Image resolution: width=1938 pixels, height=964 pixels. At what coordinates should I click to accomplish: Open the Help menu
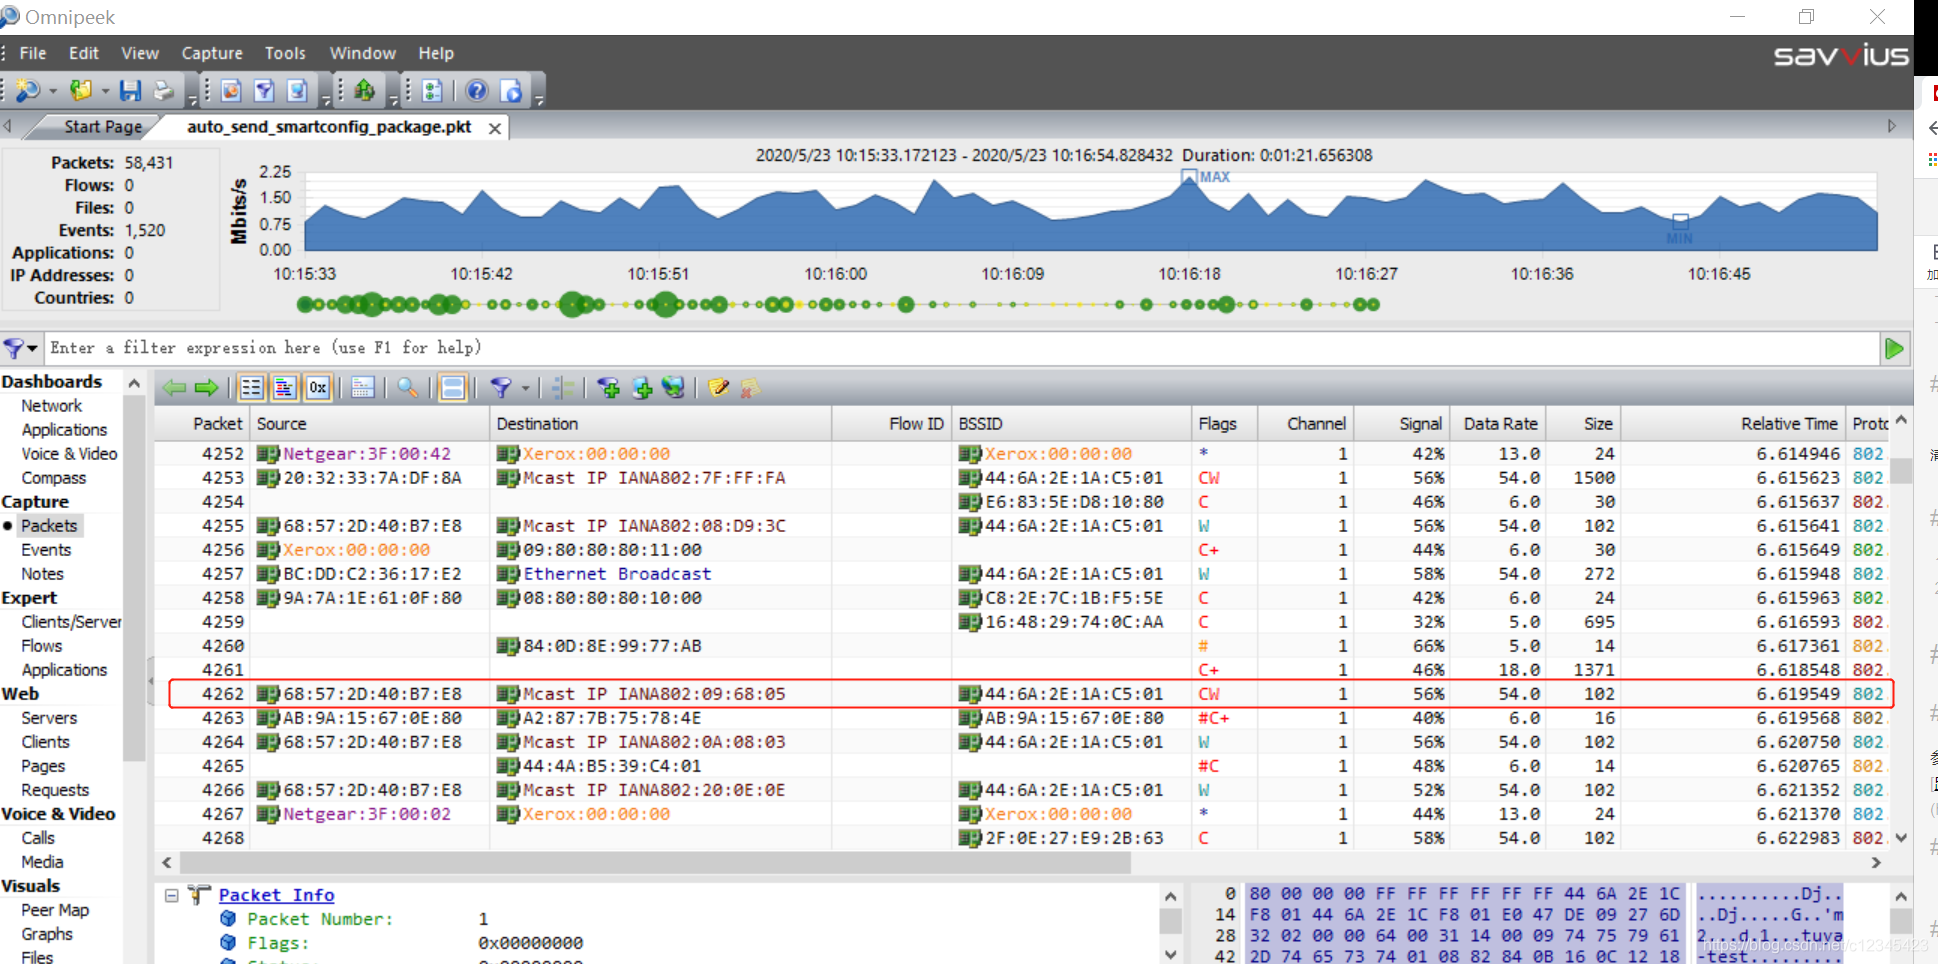pos(436,53)
